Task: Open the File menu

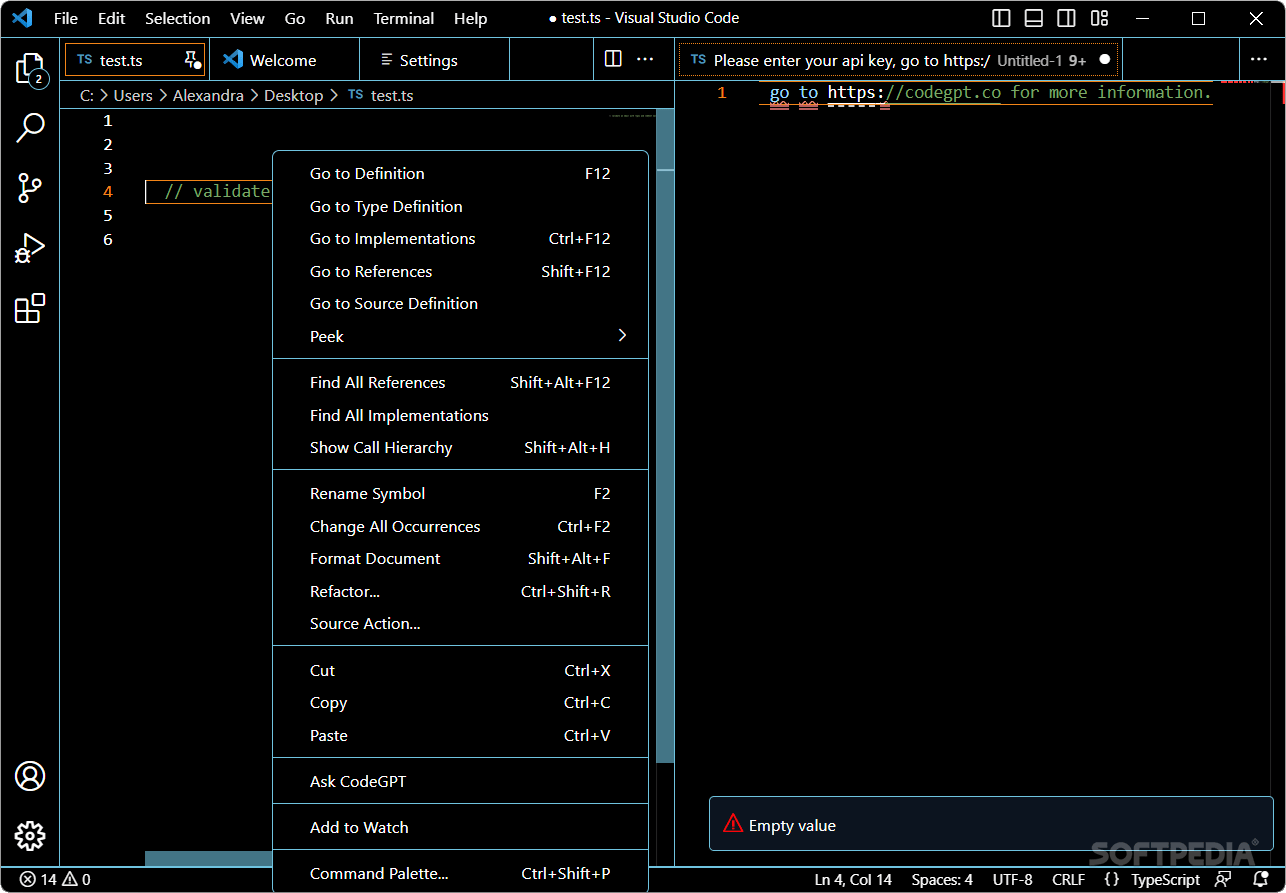Action: [65, 18]
